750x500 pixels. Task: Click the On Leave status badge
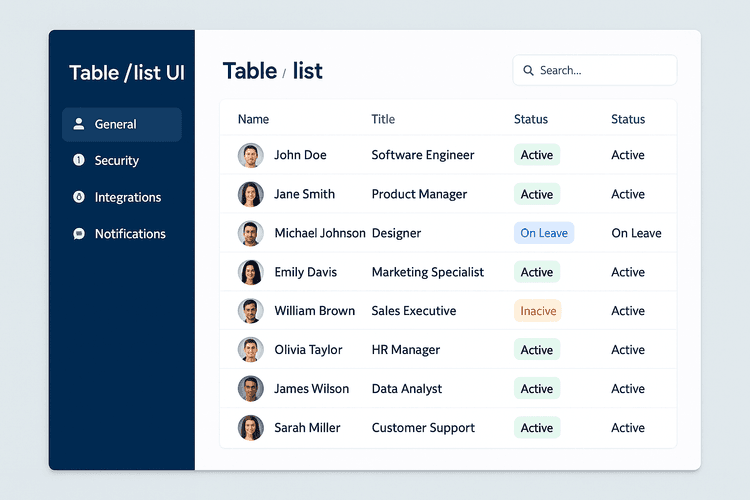pos(543,233)
